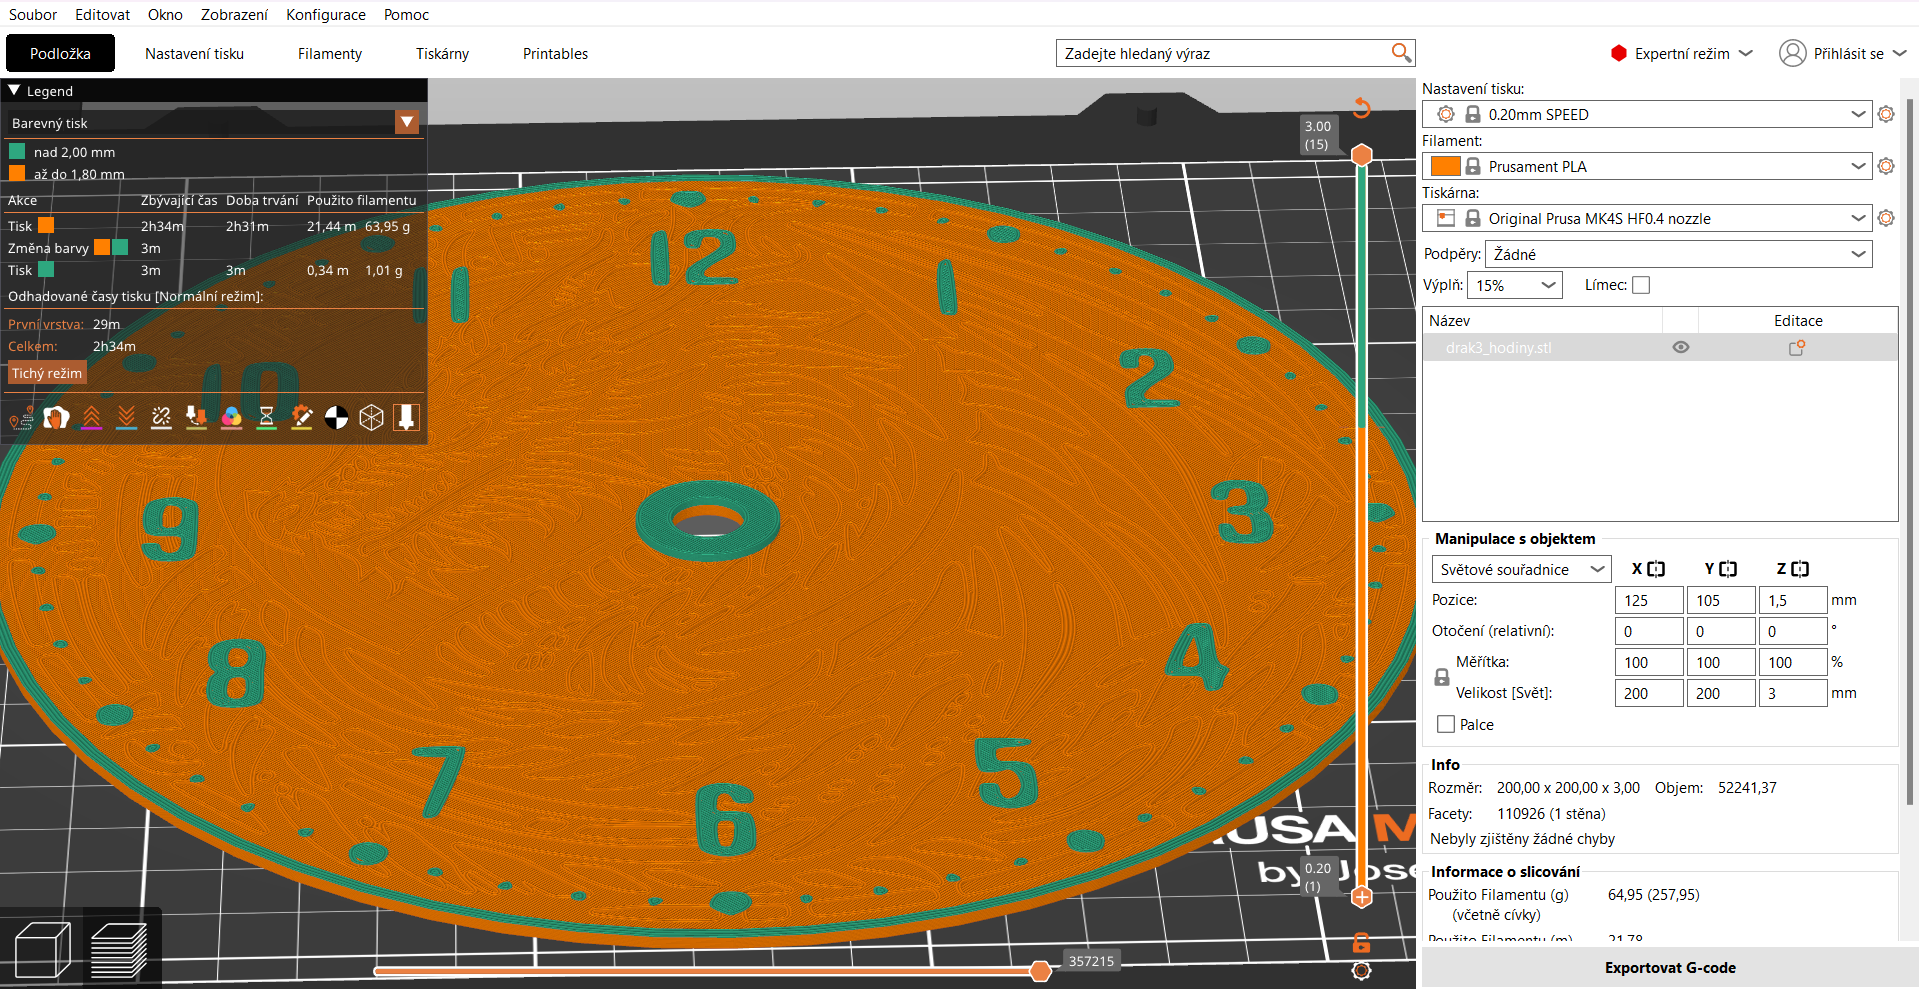Screen dimensions: 1919x989
Task: Toggle seams broken-link icon
Action: pyautogui.click(x=161, y=418)
